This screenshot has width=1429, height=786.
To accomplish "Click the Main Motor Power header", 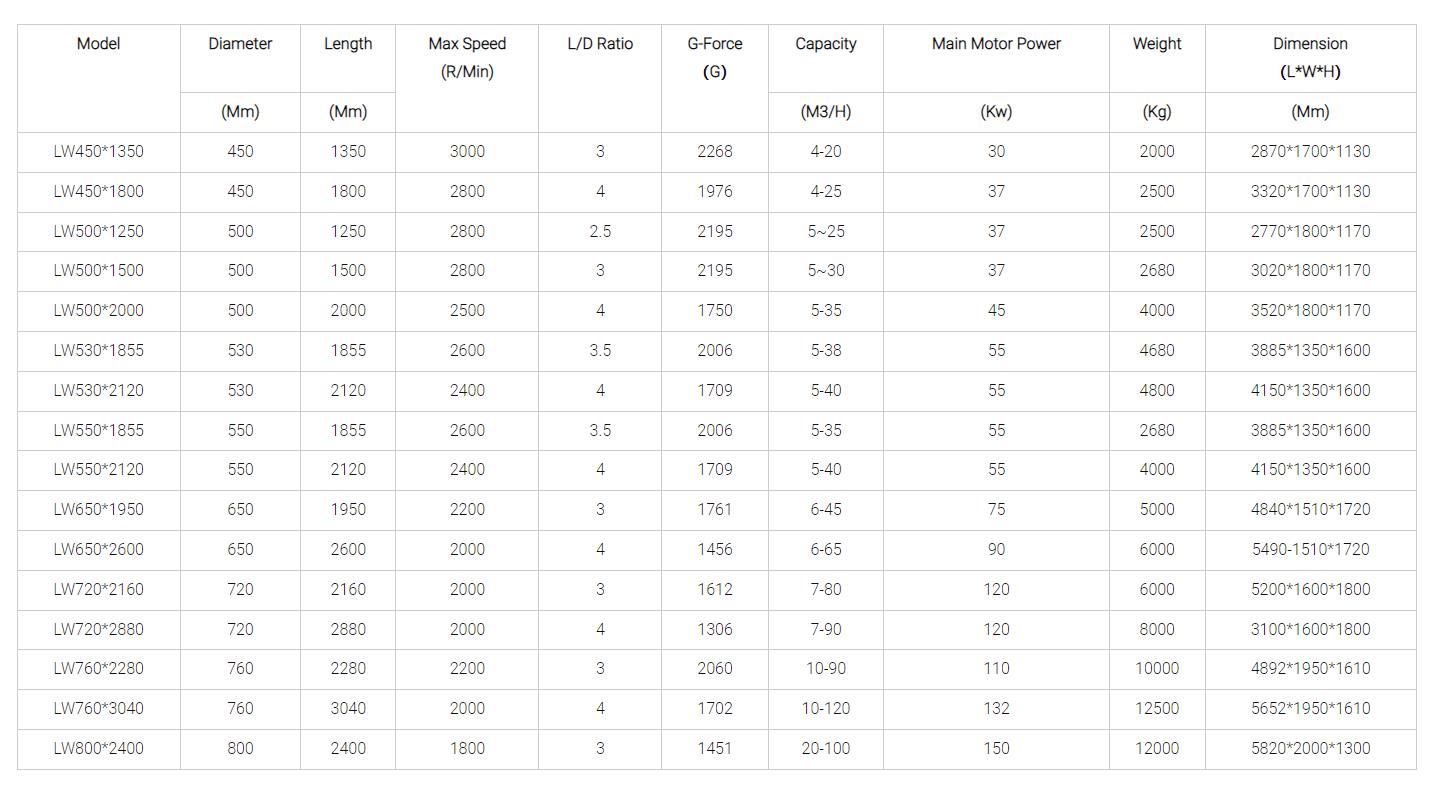I will tap(995, 44).
